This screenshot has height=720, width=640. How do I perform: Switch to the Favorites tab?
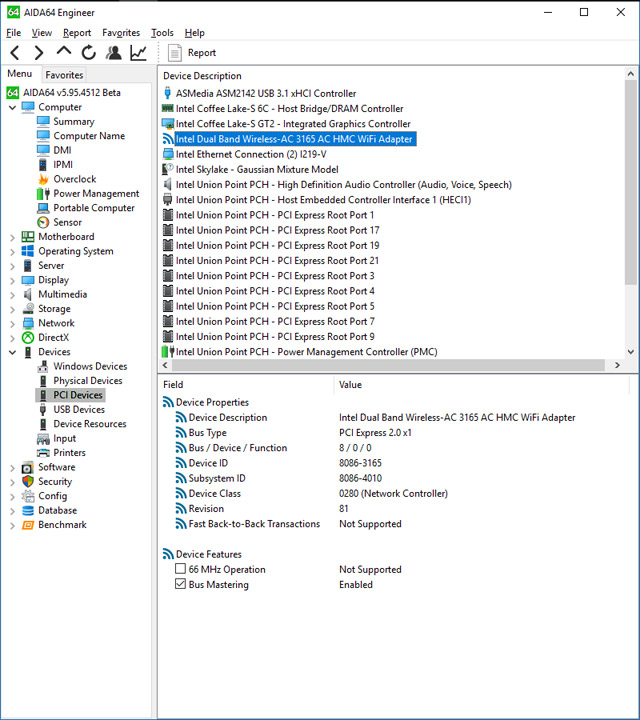(64, 75)
